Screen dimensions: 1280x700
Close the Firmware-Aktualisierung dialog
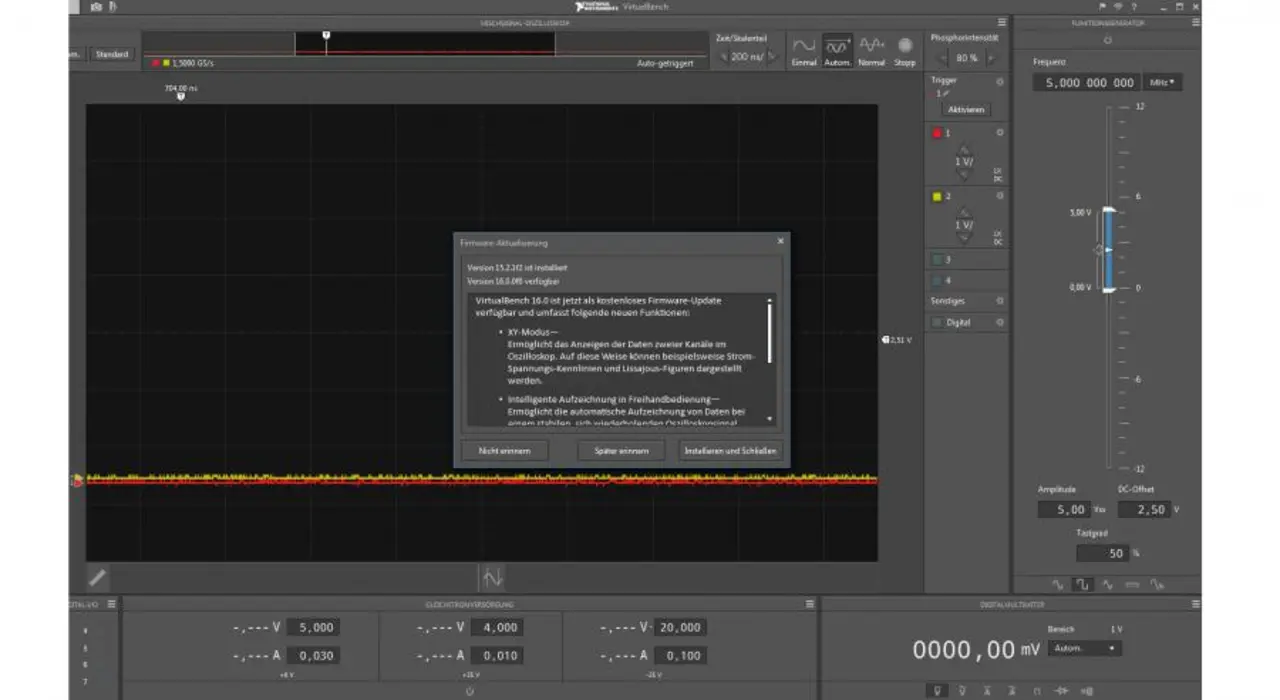[780, 241]
